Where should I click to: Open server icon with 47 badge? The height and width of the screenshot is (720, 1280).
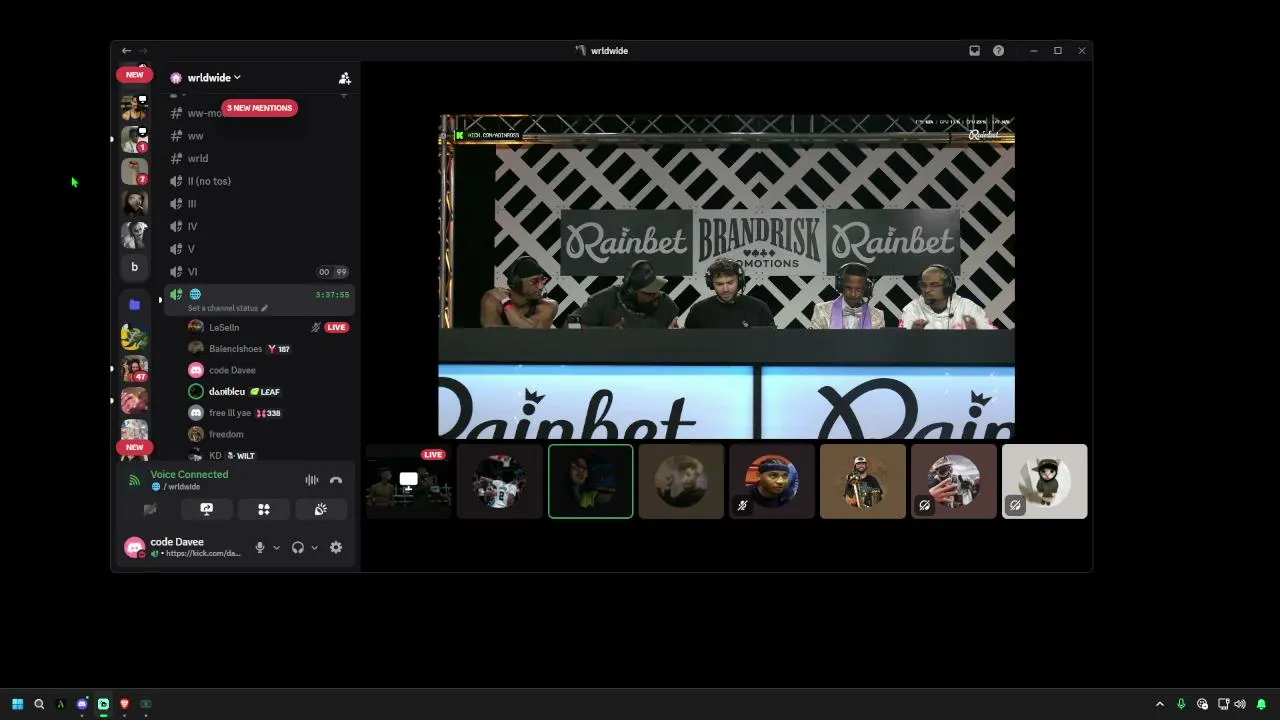(x=134, y=369)
